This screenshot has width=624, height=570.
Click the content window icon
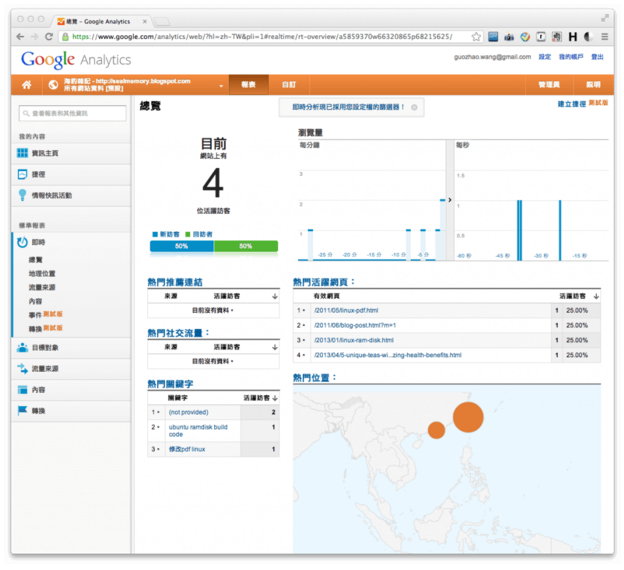pos(22,390)
